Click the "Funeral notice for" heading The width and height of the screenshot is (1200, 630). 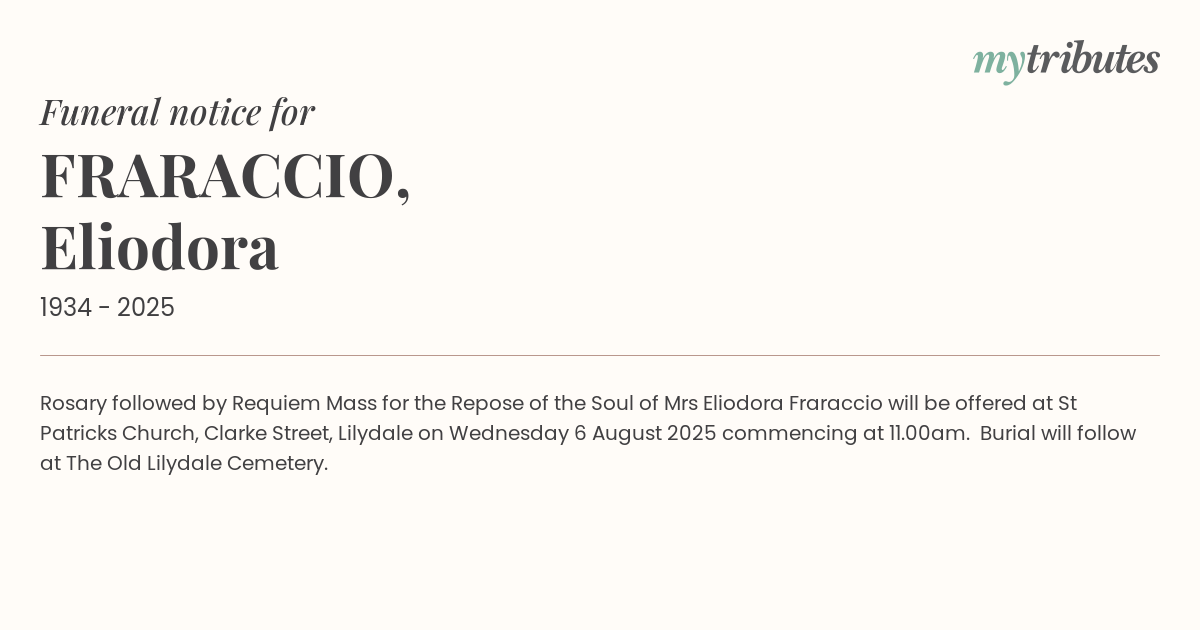pyautogui.click(x=177, y=112)
